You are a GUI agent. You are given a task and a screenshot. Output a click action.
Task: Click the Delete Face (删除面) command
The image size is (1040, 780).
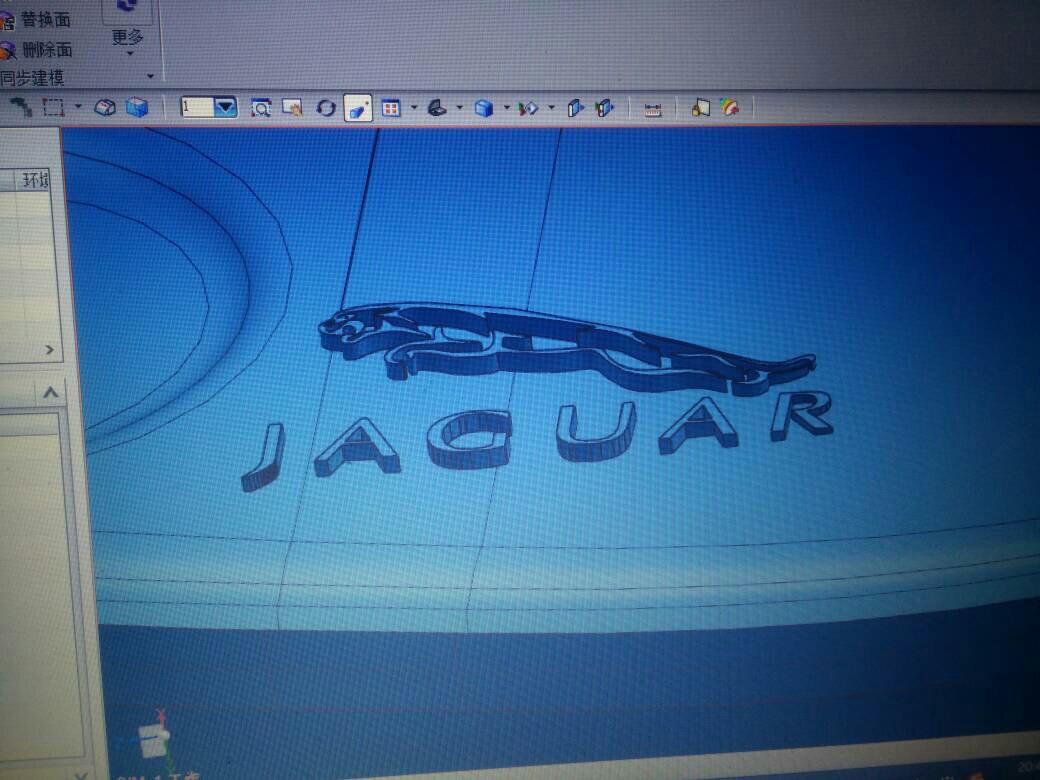36,50
